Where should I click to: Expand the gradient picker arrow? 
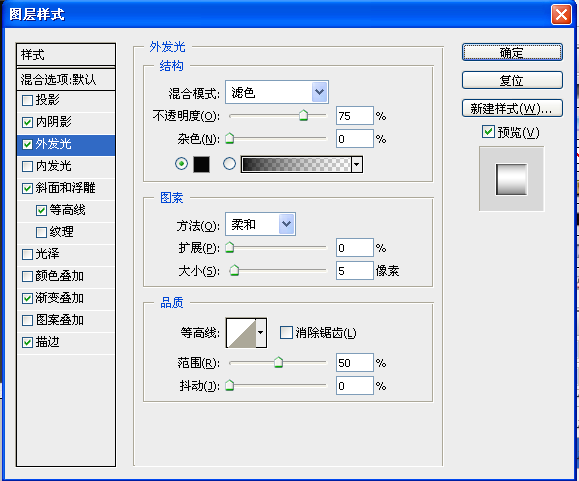357,164
